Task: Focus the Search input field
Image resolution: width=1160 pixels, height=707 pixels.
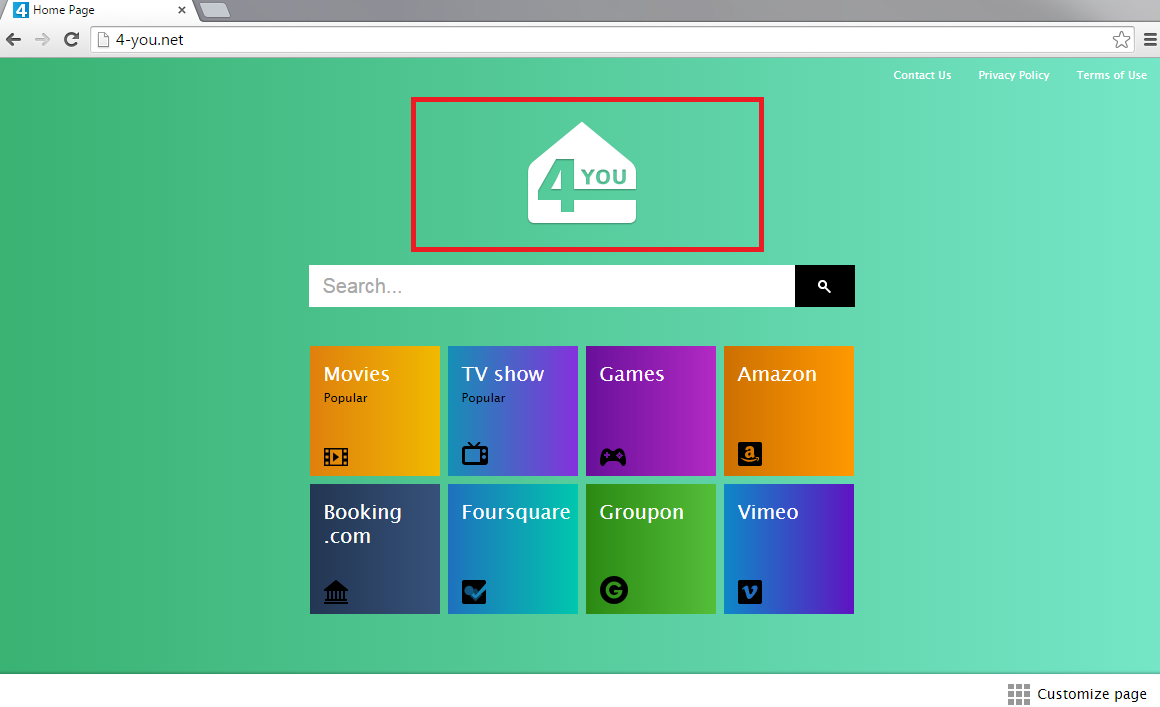Action: pyautogui.click(x=552, y=286)
